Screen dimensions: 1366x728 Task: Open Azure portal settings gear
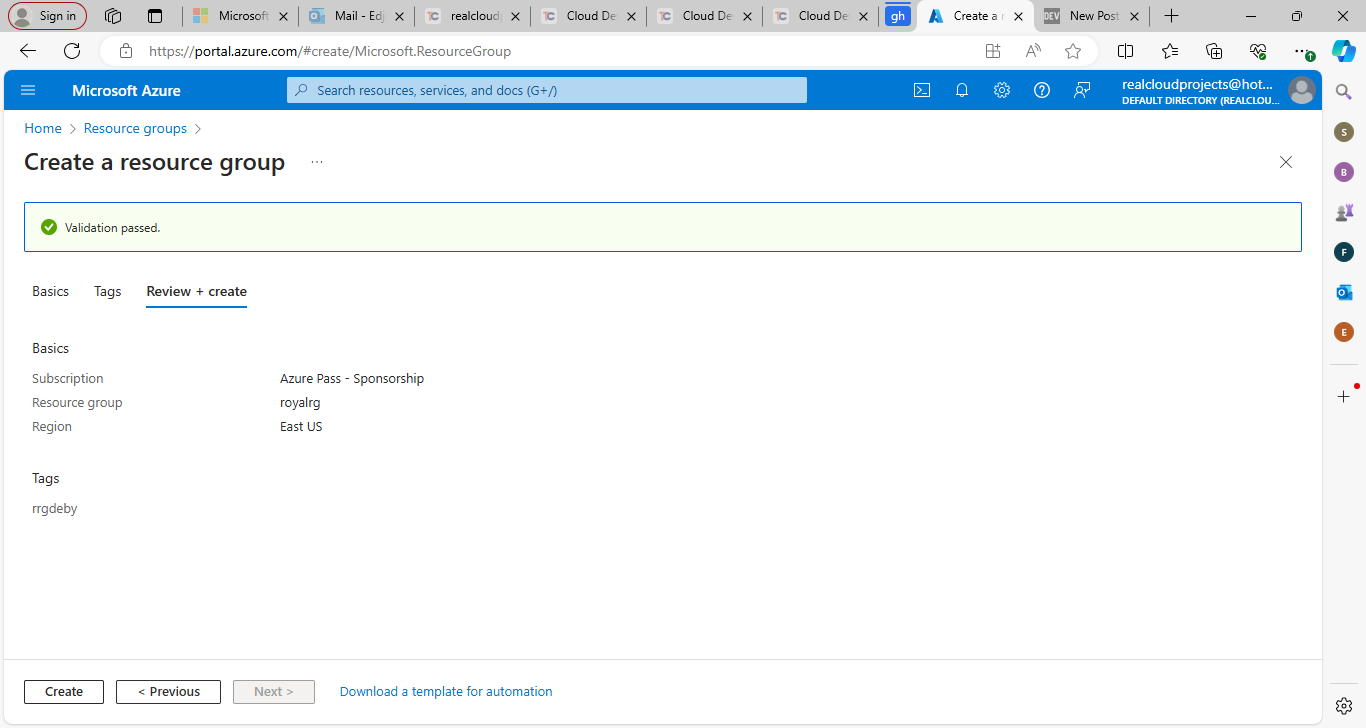coord(1002,90)
